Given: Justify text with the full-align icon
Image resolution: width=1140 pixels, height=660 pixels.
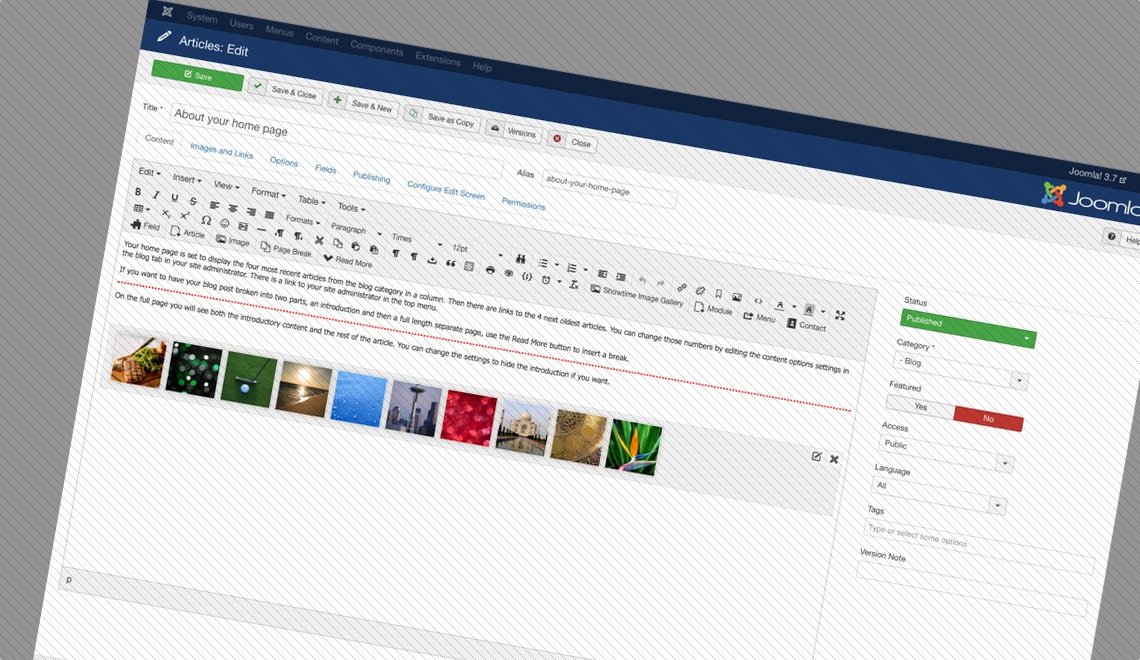Looking at the screenshot, I should point(269,214).
